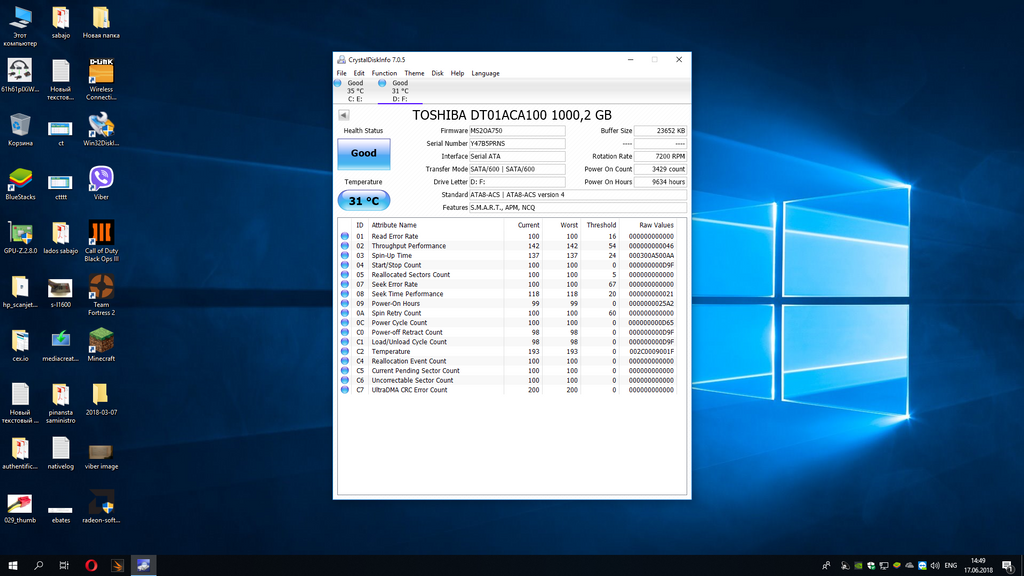Launch Viber from desktop
This screenshot has height=576, width=1024.
[101, 183]
